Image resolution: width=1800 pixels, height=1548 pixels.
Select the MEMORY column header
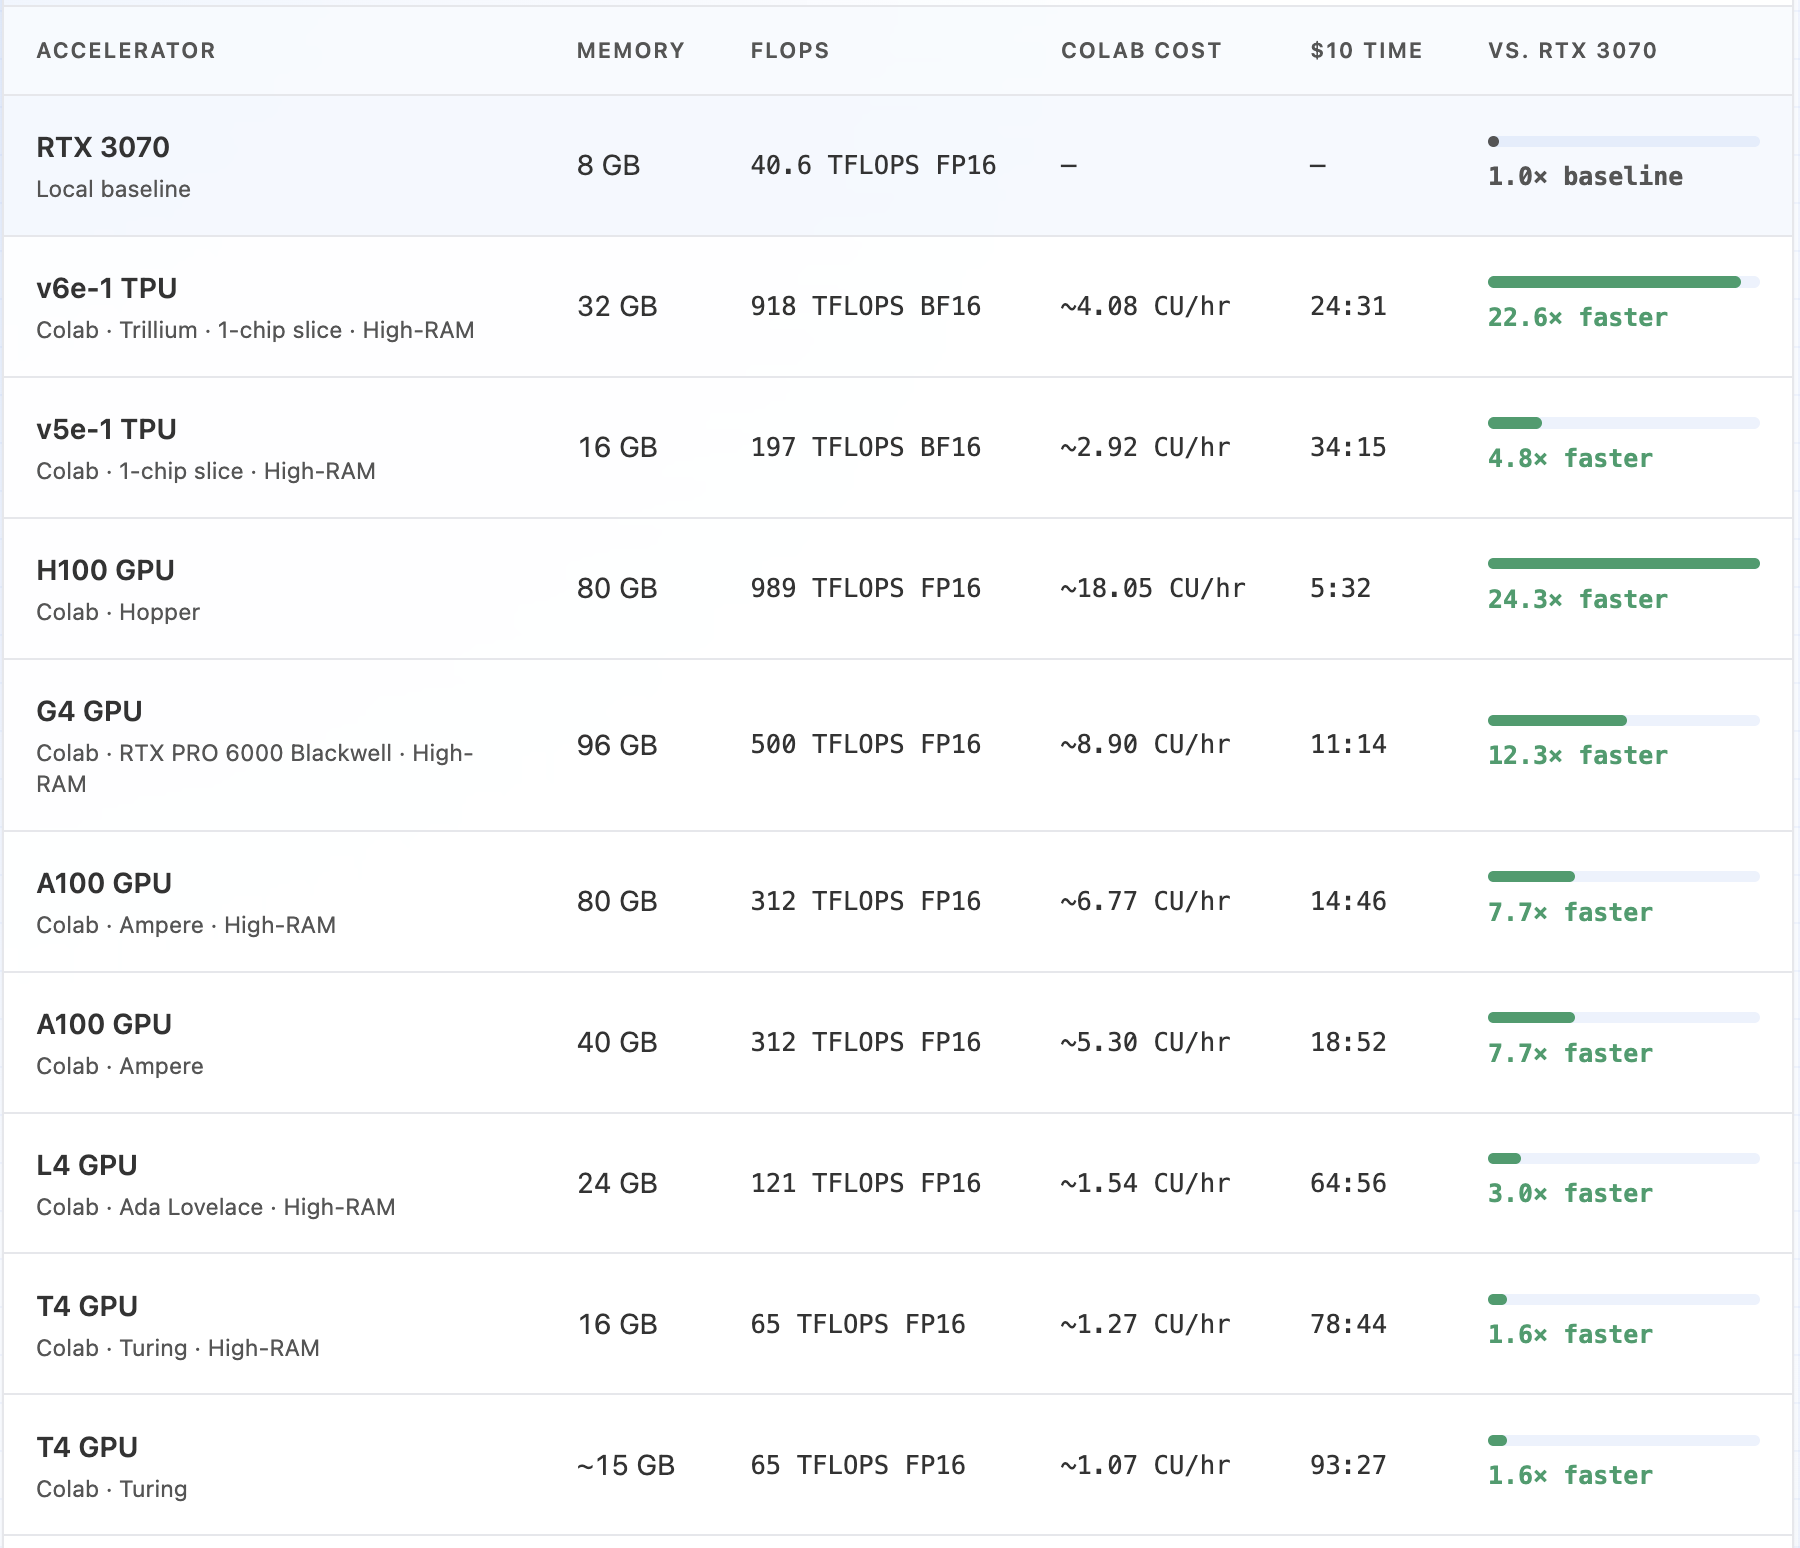pos(631,51)
